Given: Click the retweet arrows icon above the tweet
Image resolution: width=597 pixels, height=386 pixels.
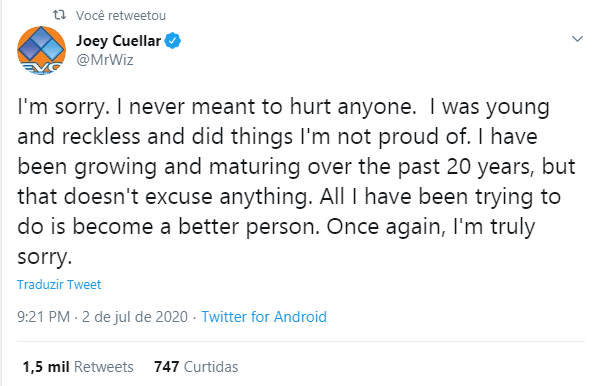Looking at the screenshot, I should point(59,15).
